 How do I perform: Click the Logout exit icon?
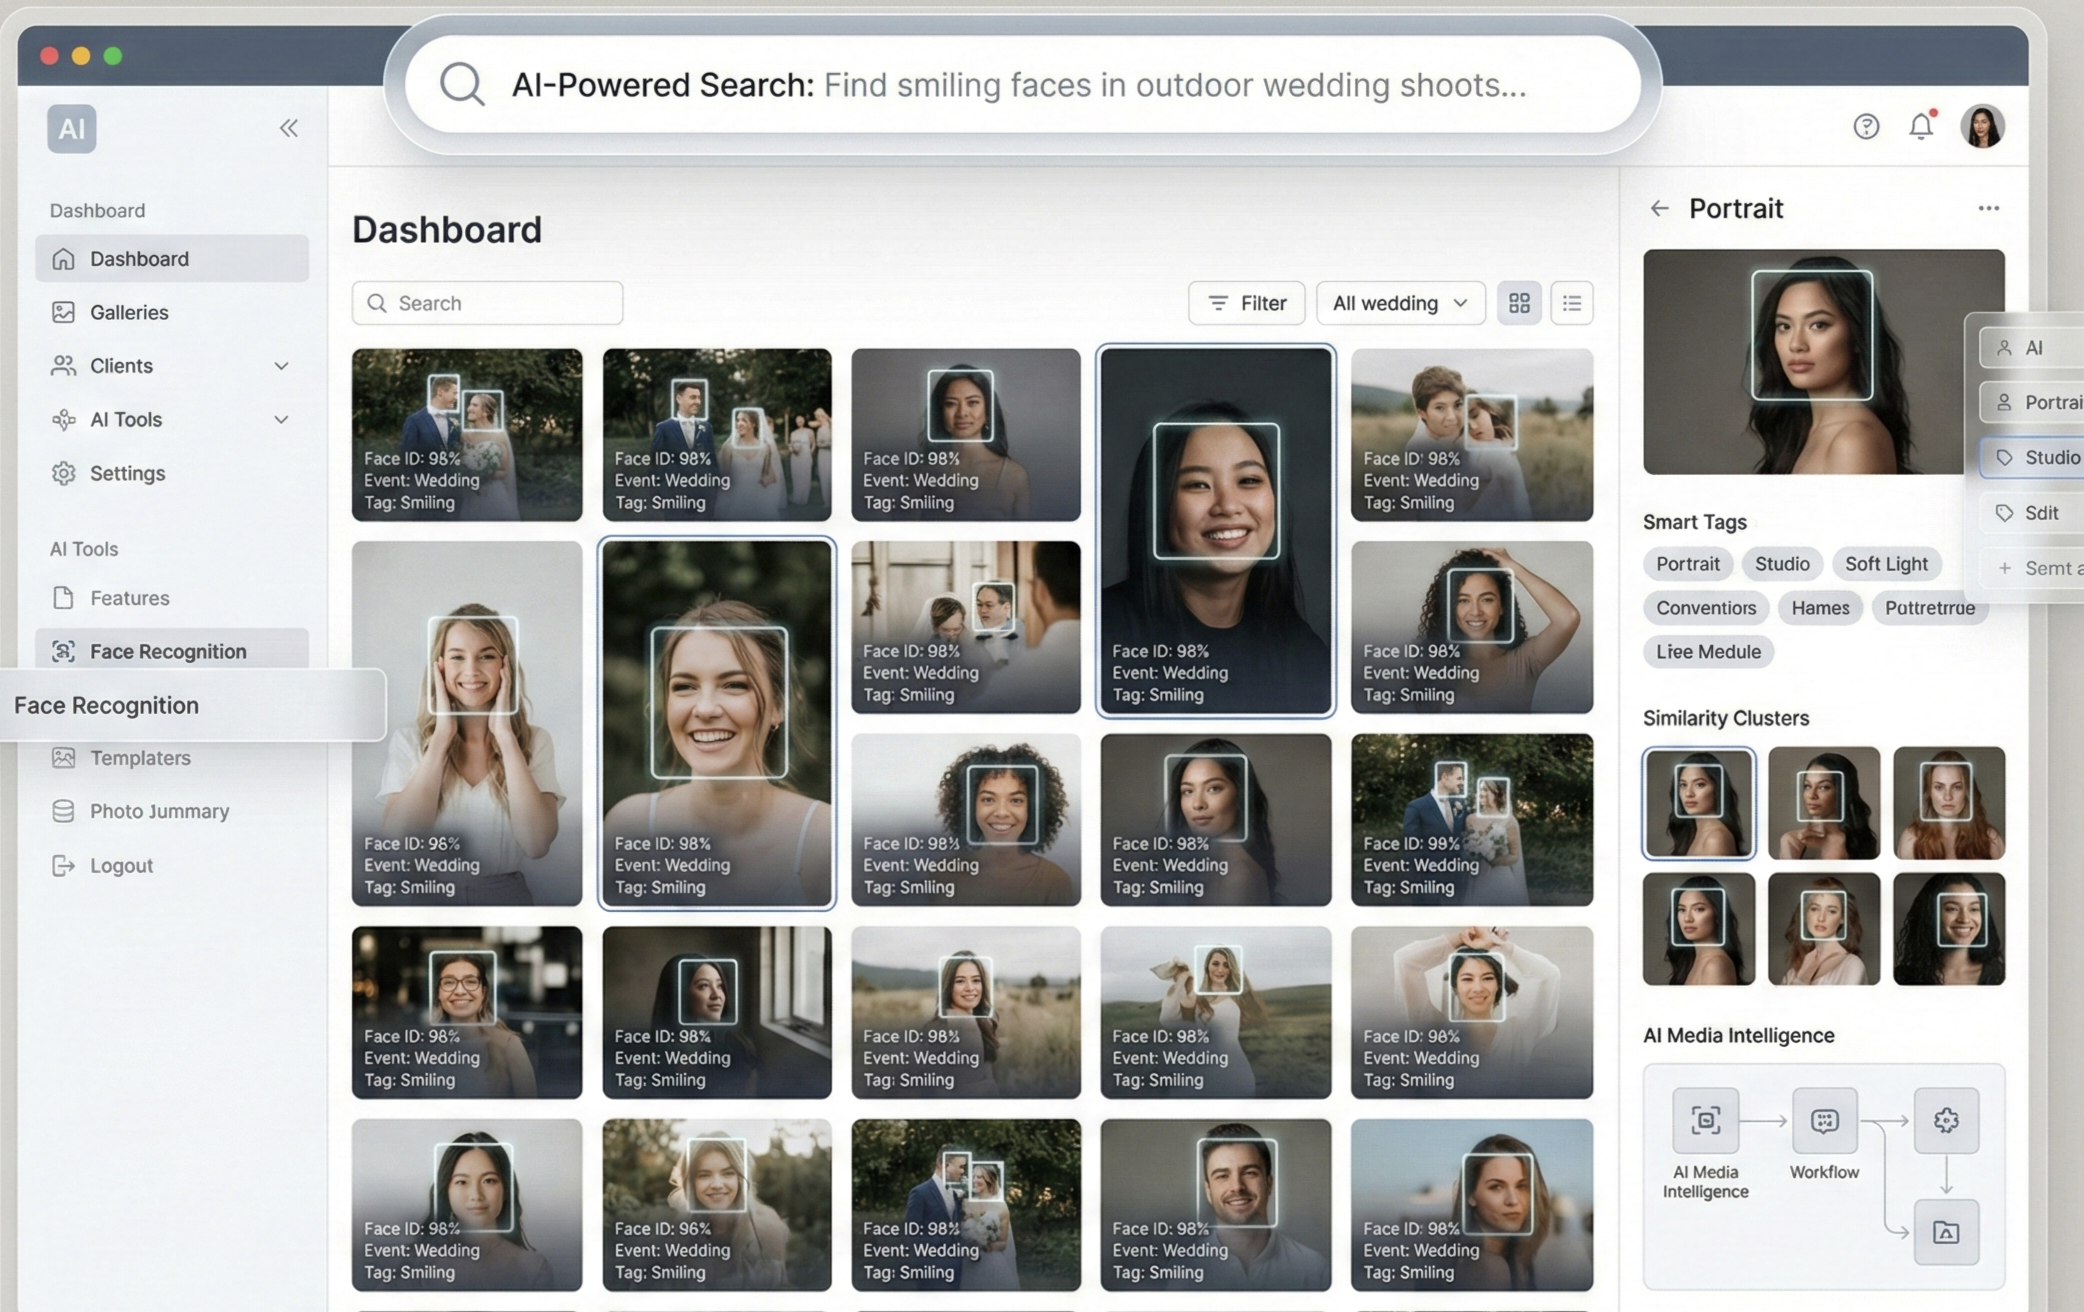[63, 865]
